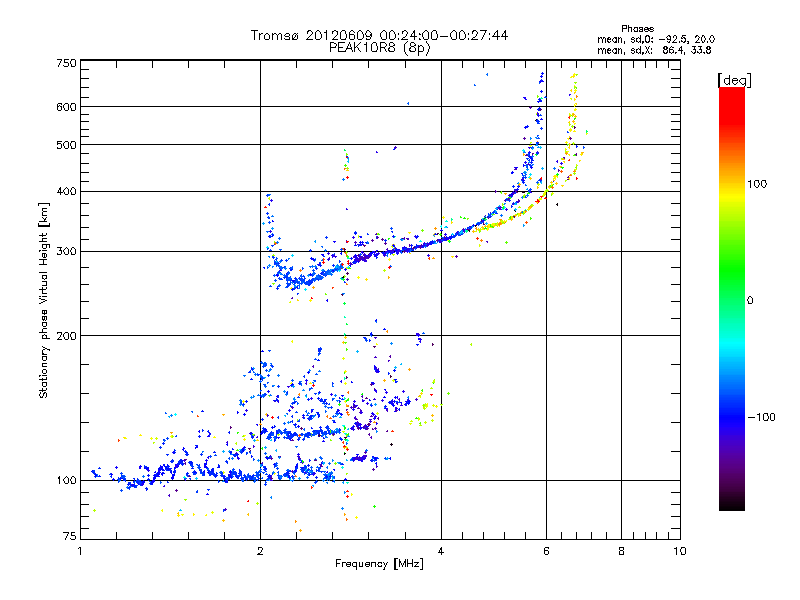Click the colorbar tick label '-100'
The width and height of the screenshot is (800, 600).
[x=761, y=417]
